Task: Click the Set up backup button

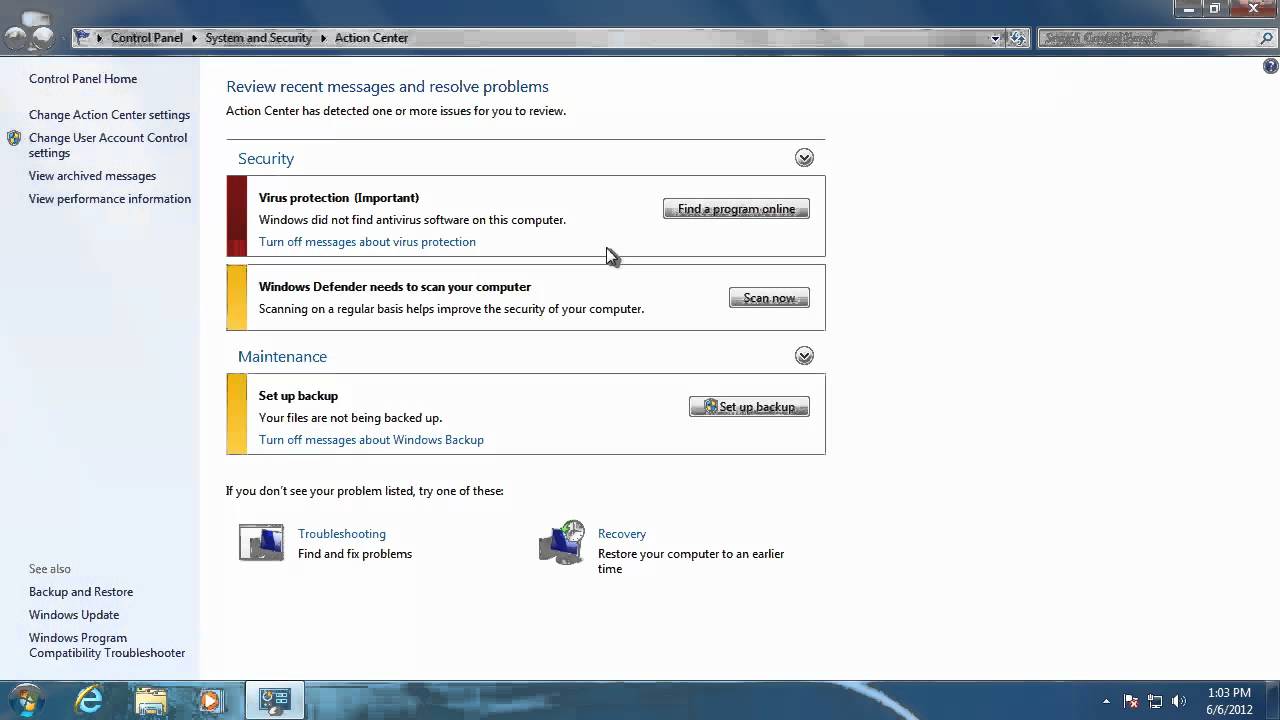Action: [749, 407]
